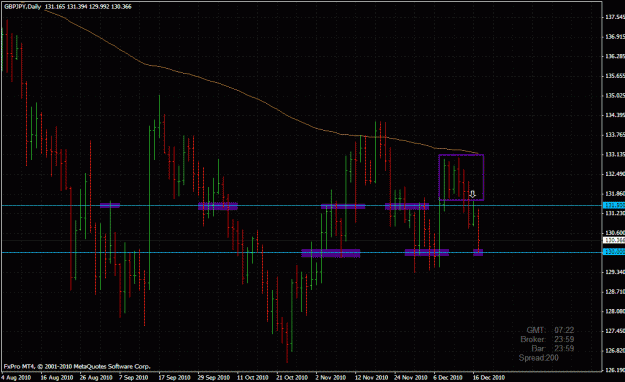Select the lower cyan horizontal support line
Image resolution: width=625 pixels, height=382 pixels.
tap(301, 252)
